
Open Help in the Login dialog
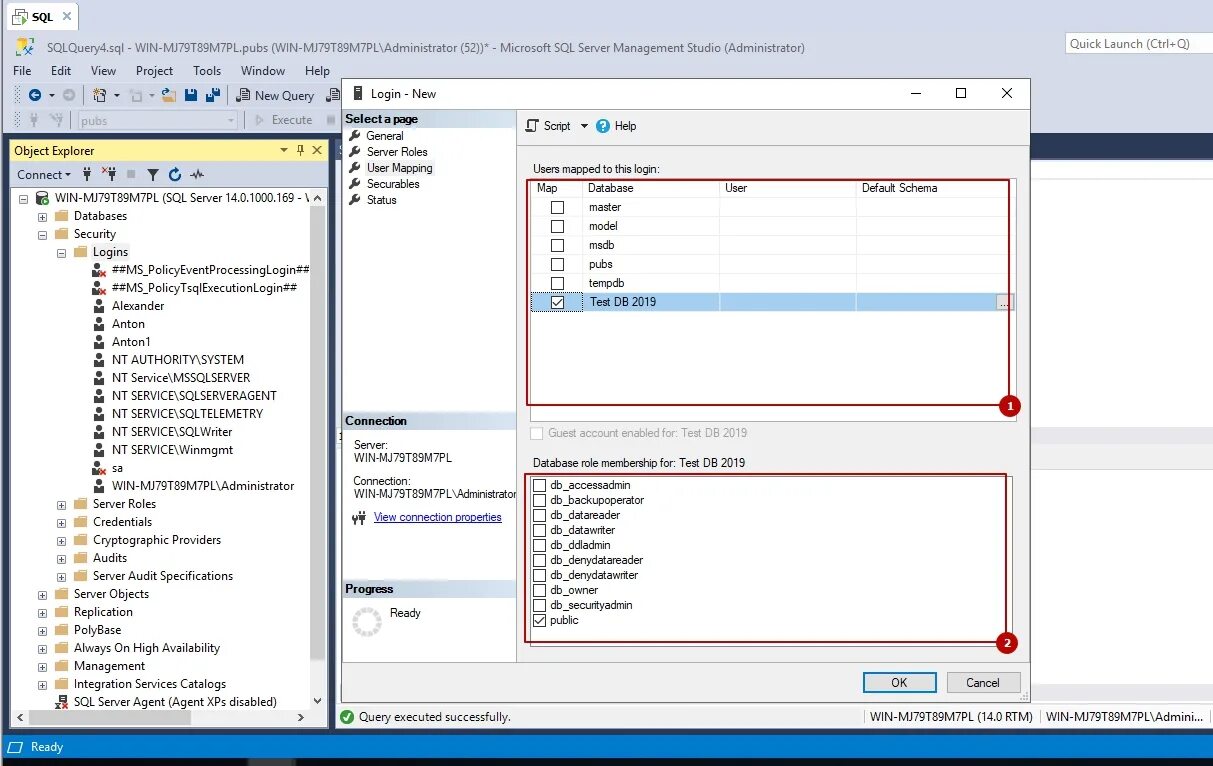click(x=616, y=126)
